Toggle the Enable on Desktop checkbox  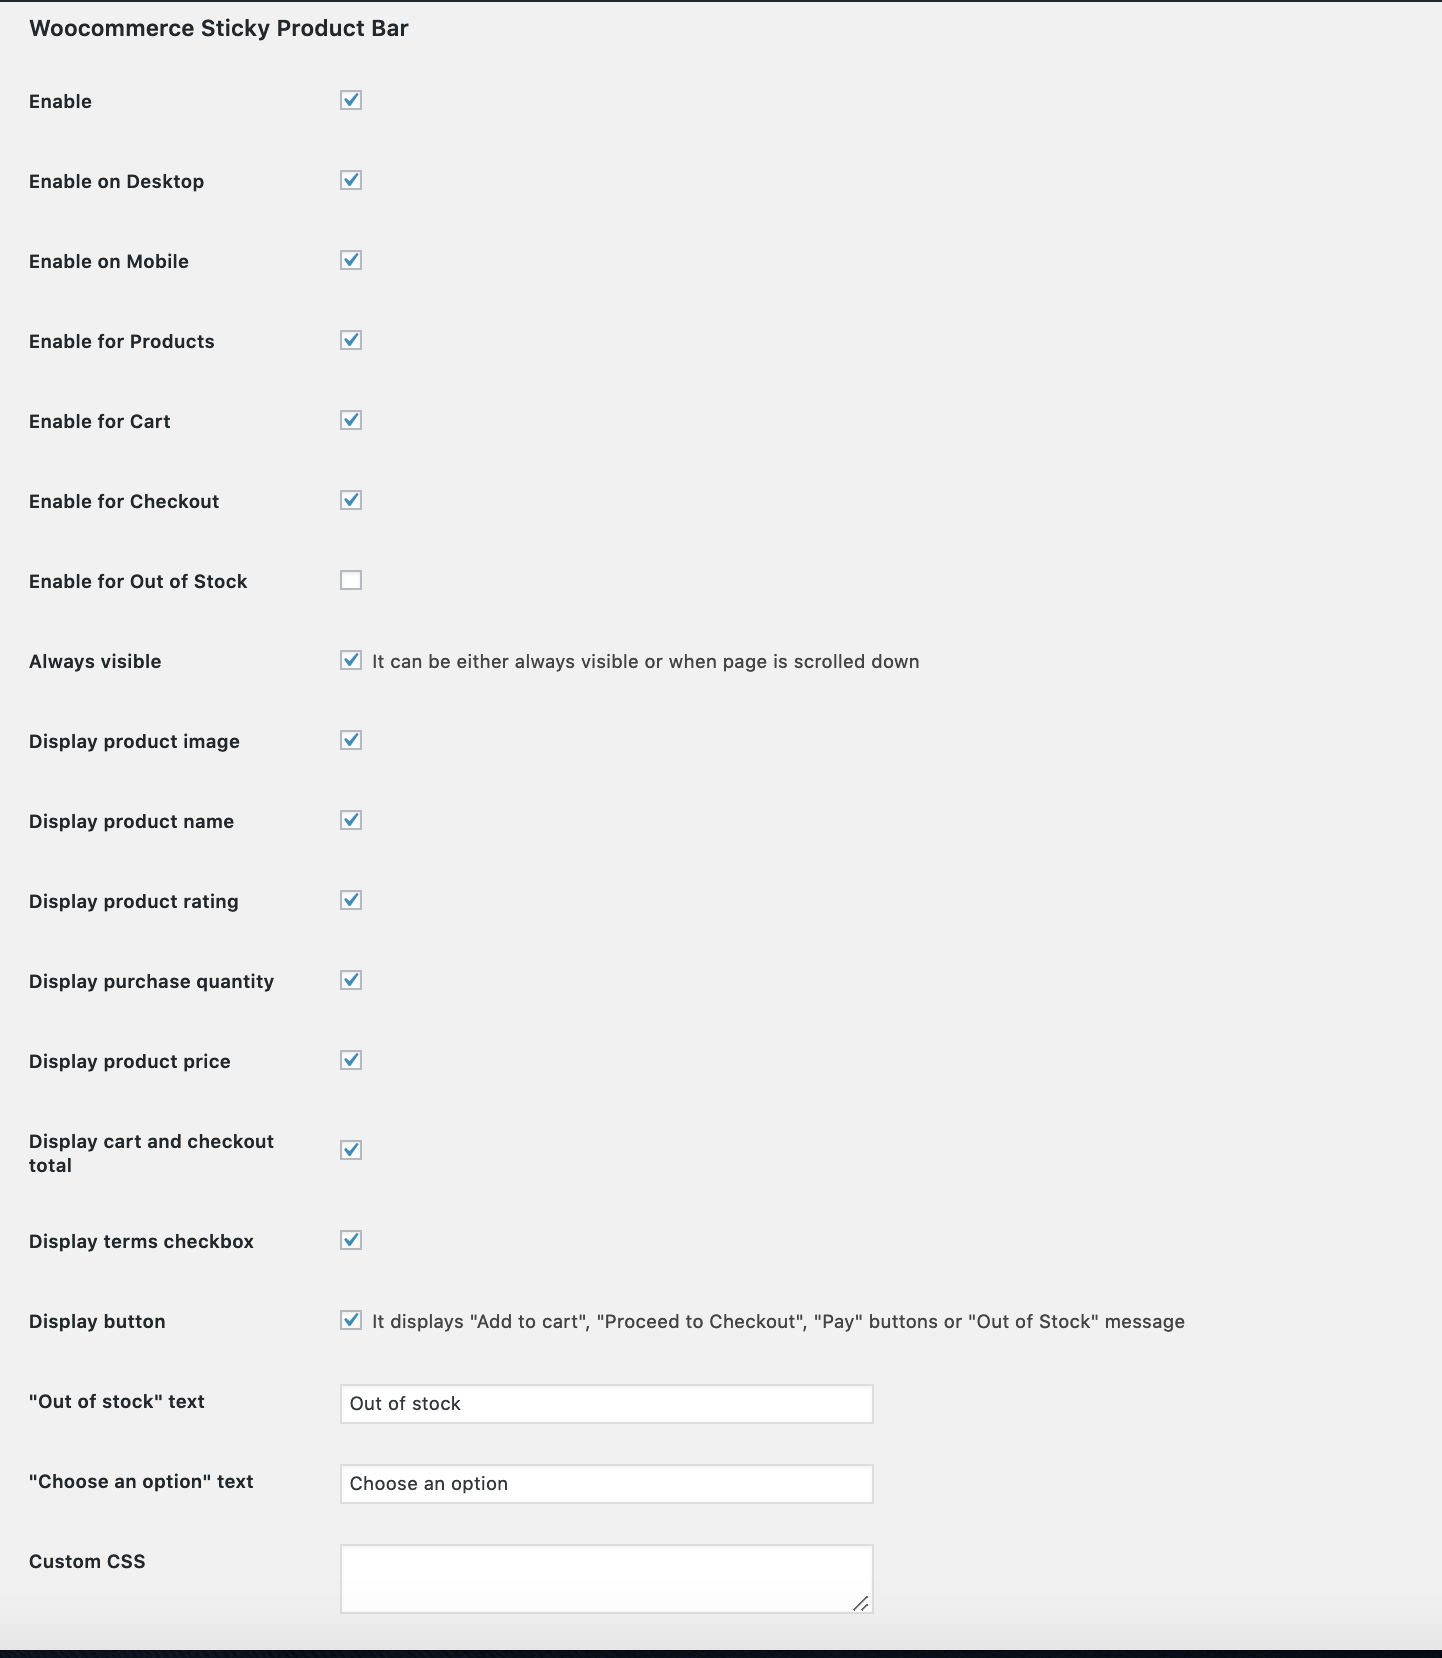[x=351, y=180]
